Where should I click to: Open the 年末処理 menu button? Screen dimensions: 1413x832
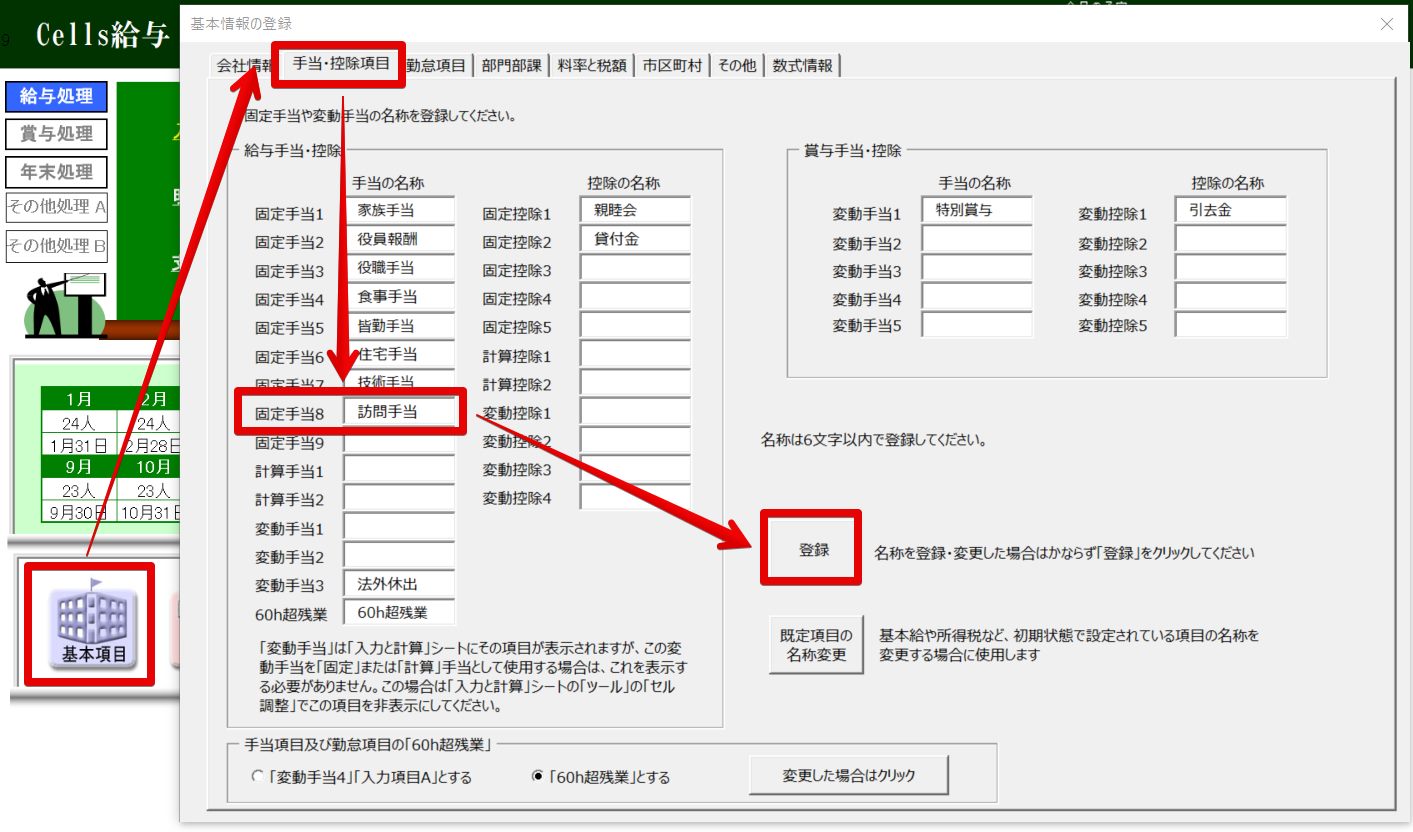(x=56, y=171)
